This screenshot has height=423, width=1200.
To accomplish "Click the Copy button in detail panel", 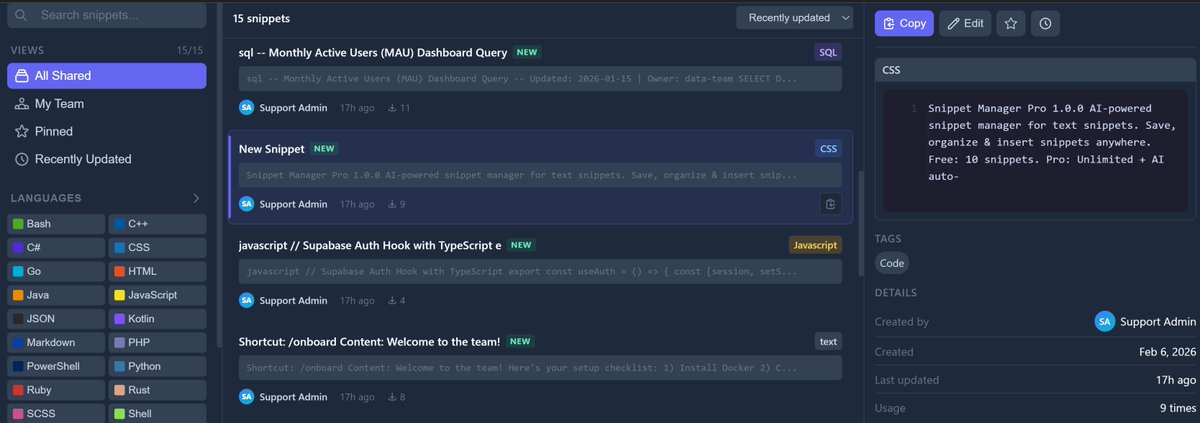I will click(904, 24).
